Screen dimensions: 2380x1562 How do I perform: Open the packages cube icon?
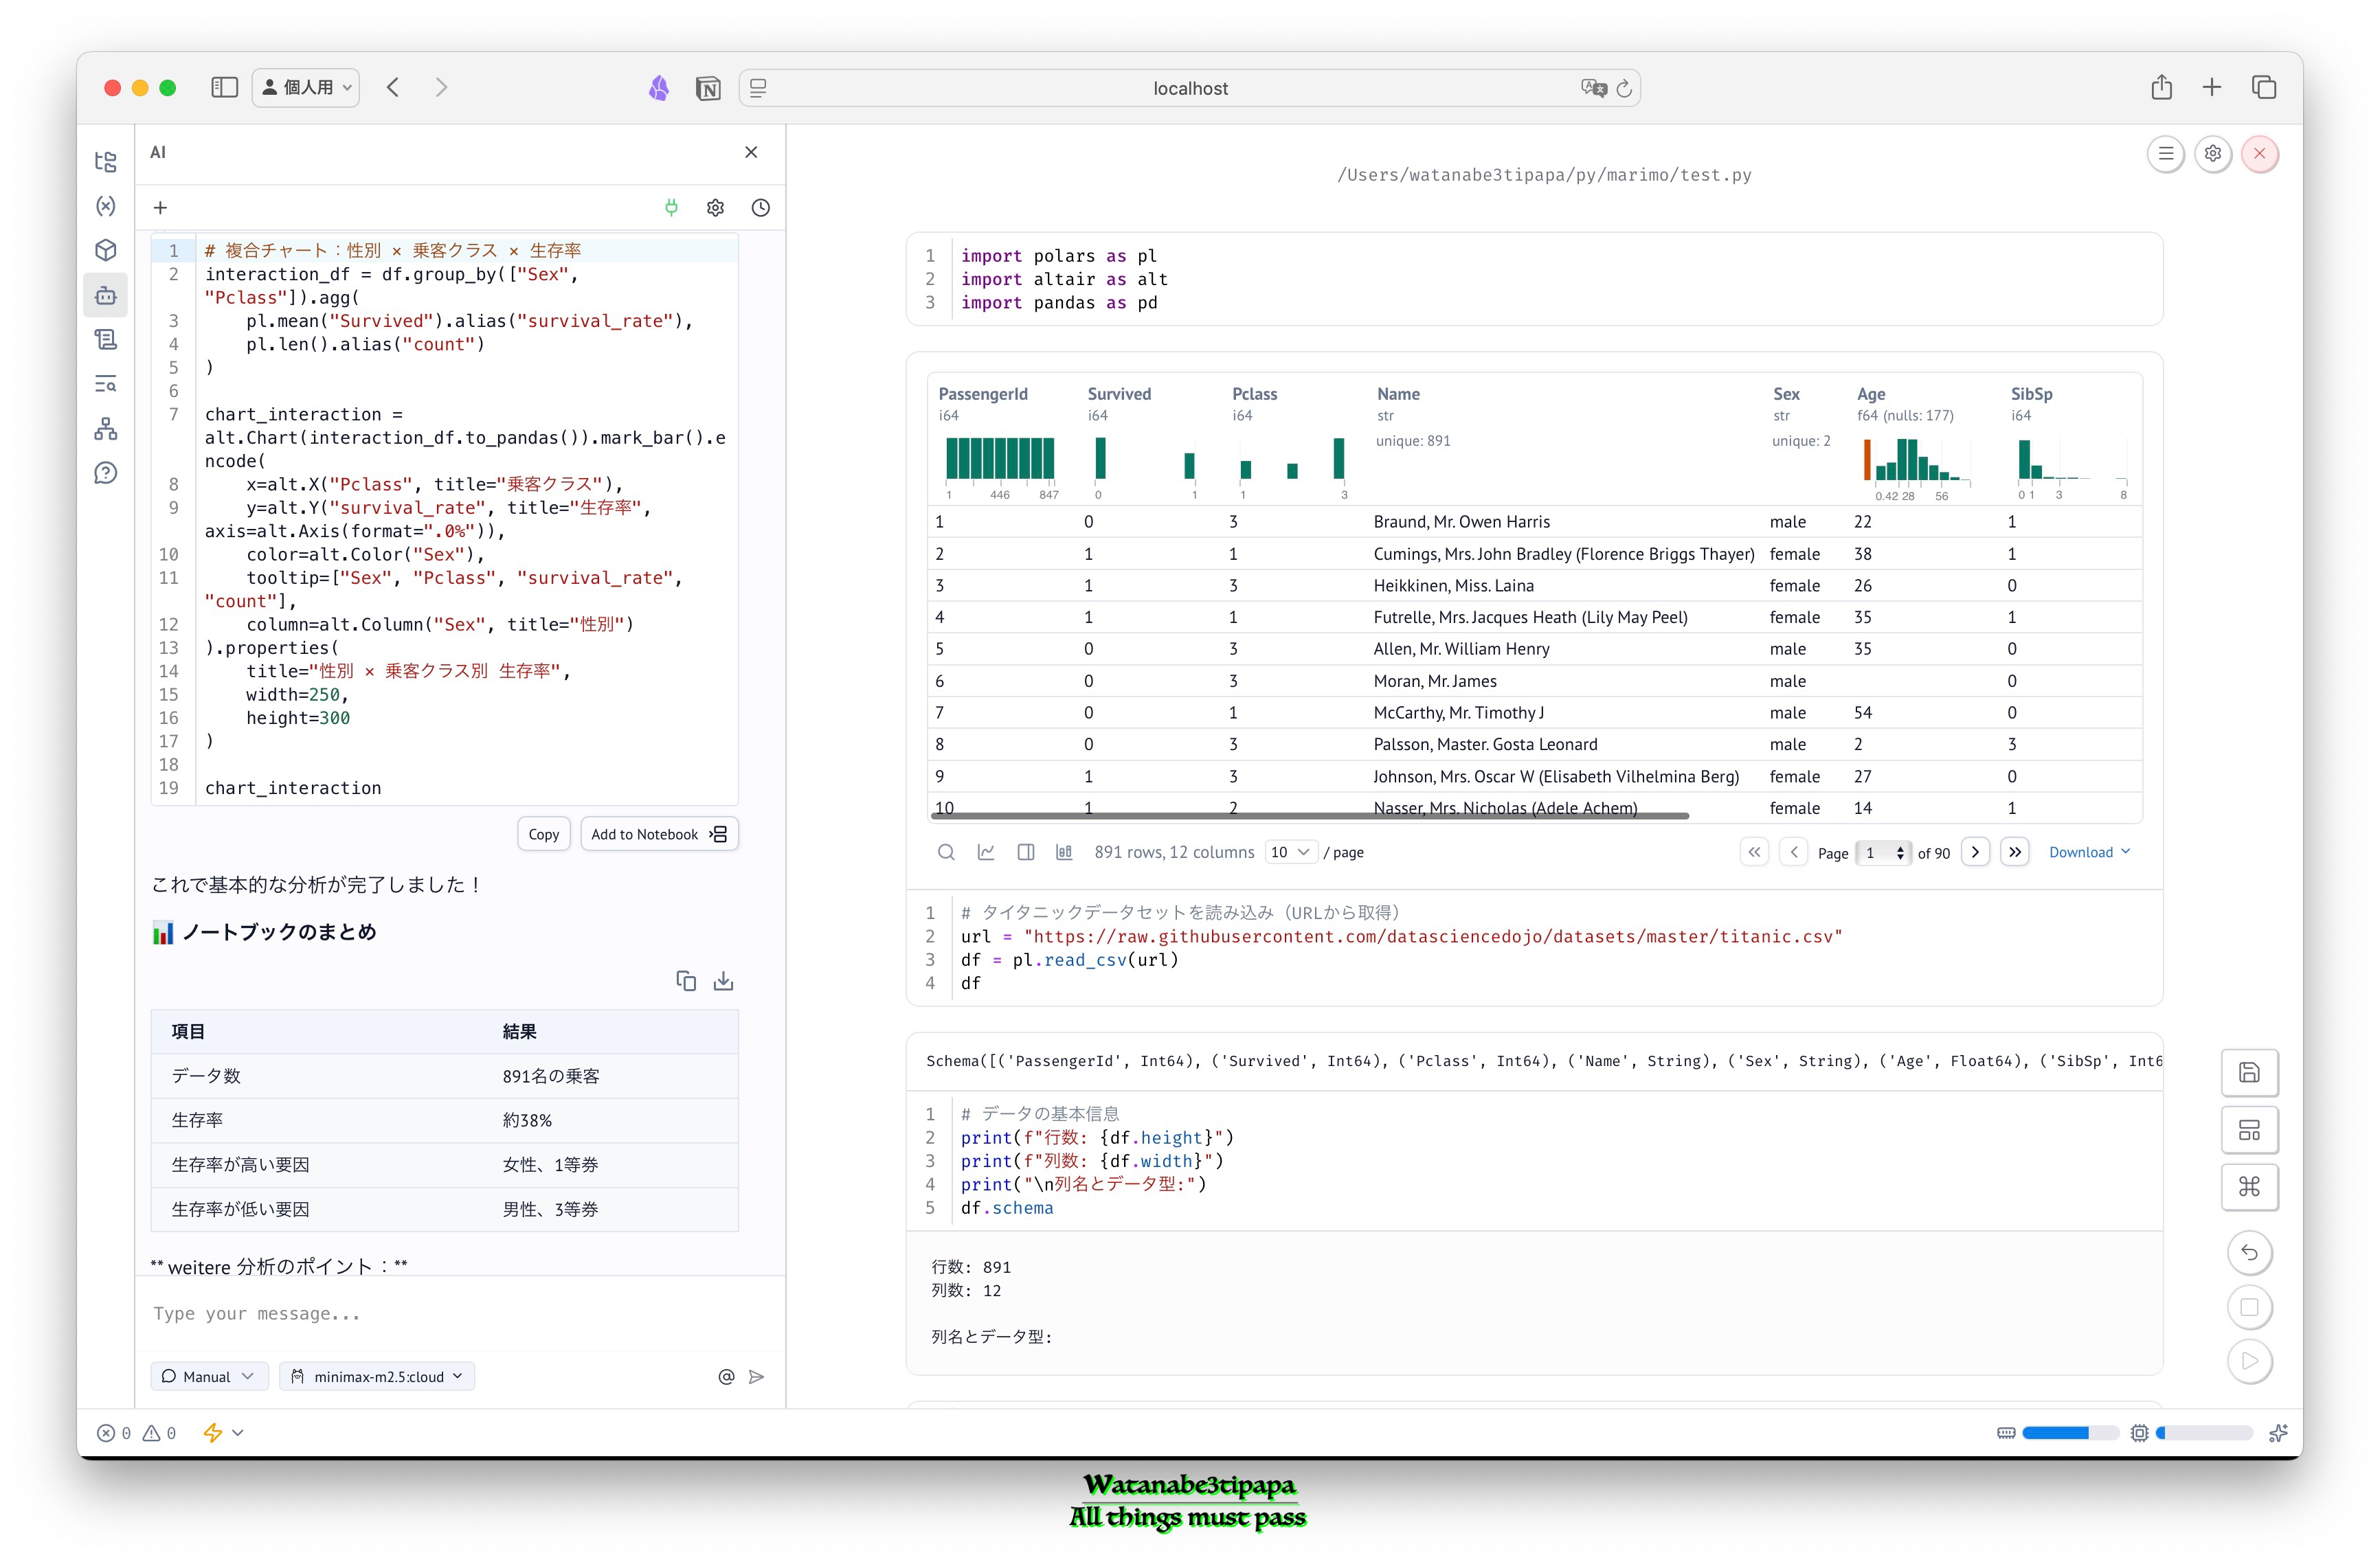[x=106, y=250]
